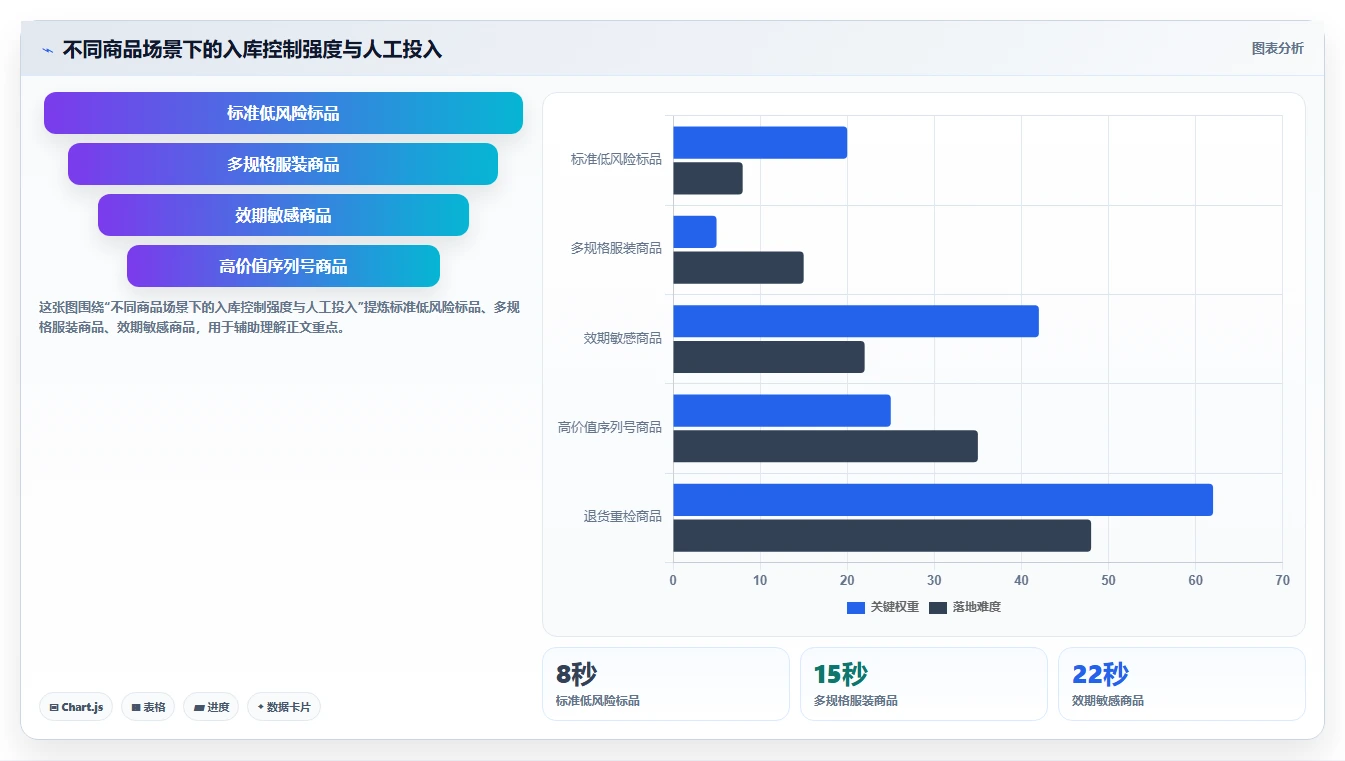Click the 关键权重 legend label text

(x=895, y=607)
